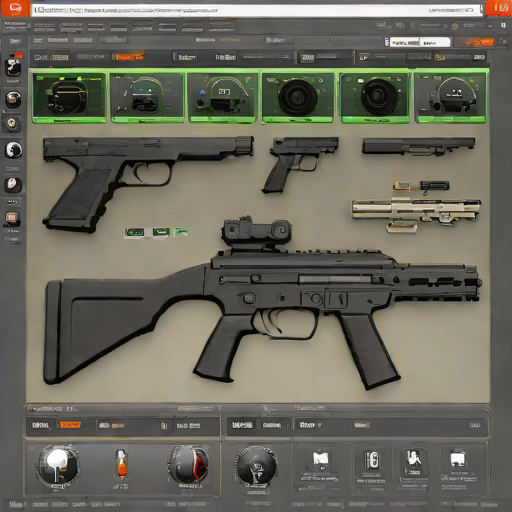Click the orange button beside the white search field

coord(474,42)
